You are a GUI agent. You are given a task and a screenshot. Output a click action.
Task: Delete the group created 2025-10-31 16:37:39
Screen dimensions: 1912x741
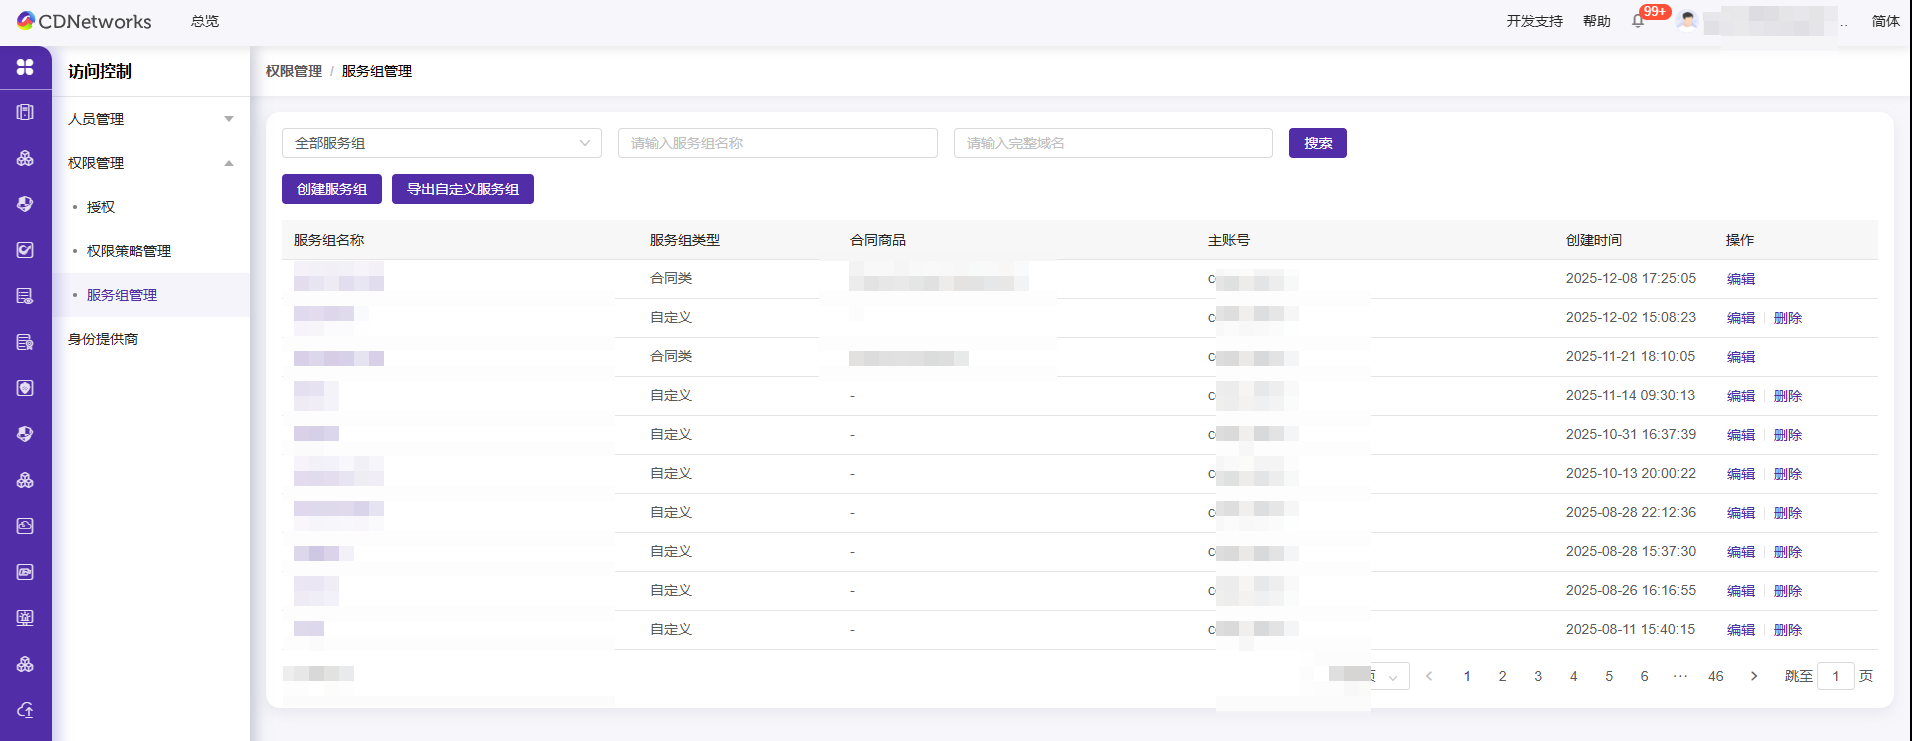pos(1788,435)
